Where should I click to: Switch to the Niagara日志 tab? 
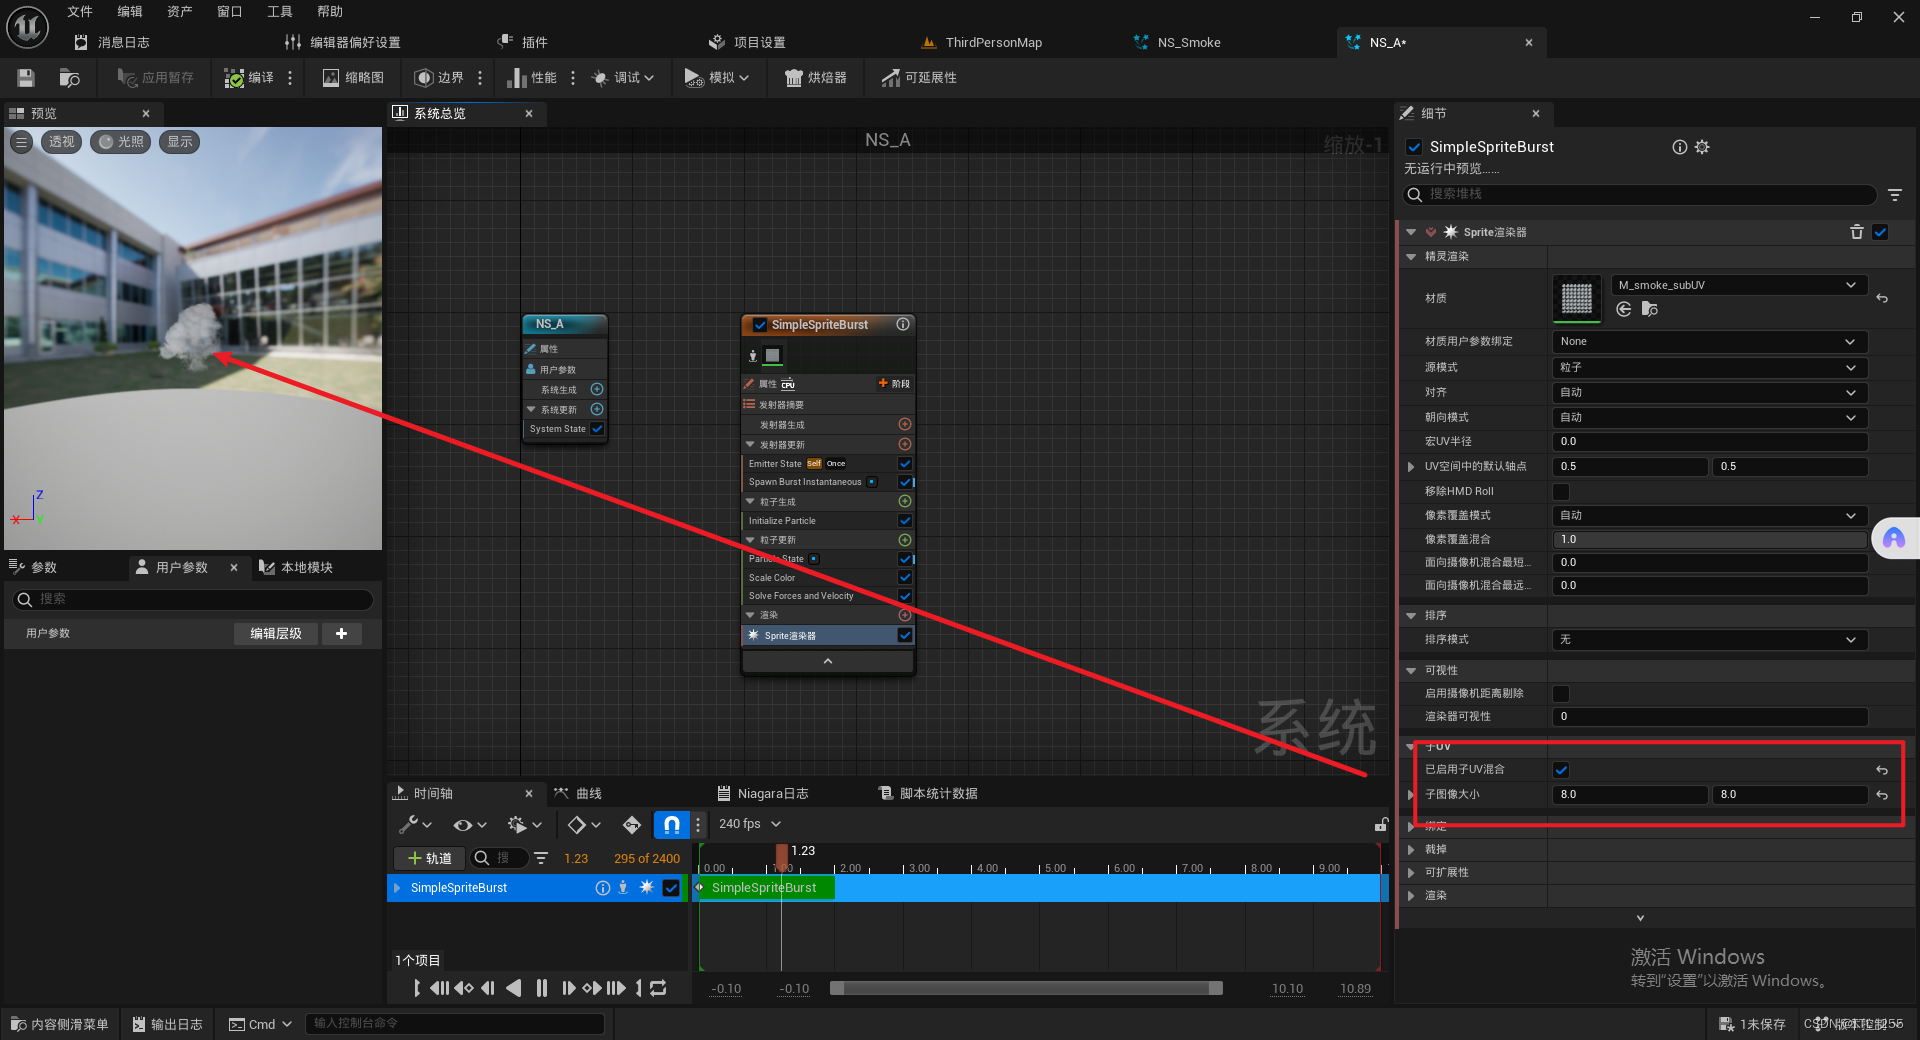click(x=763, y=794)
